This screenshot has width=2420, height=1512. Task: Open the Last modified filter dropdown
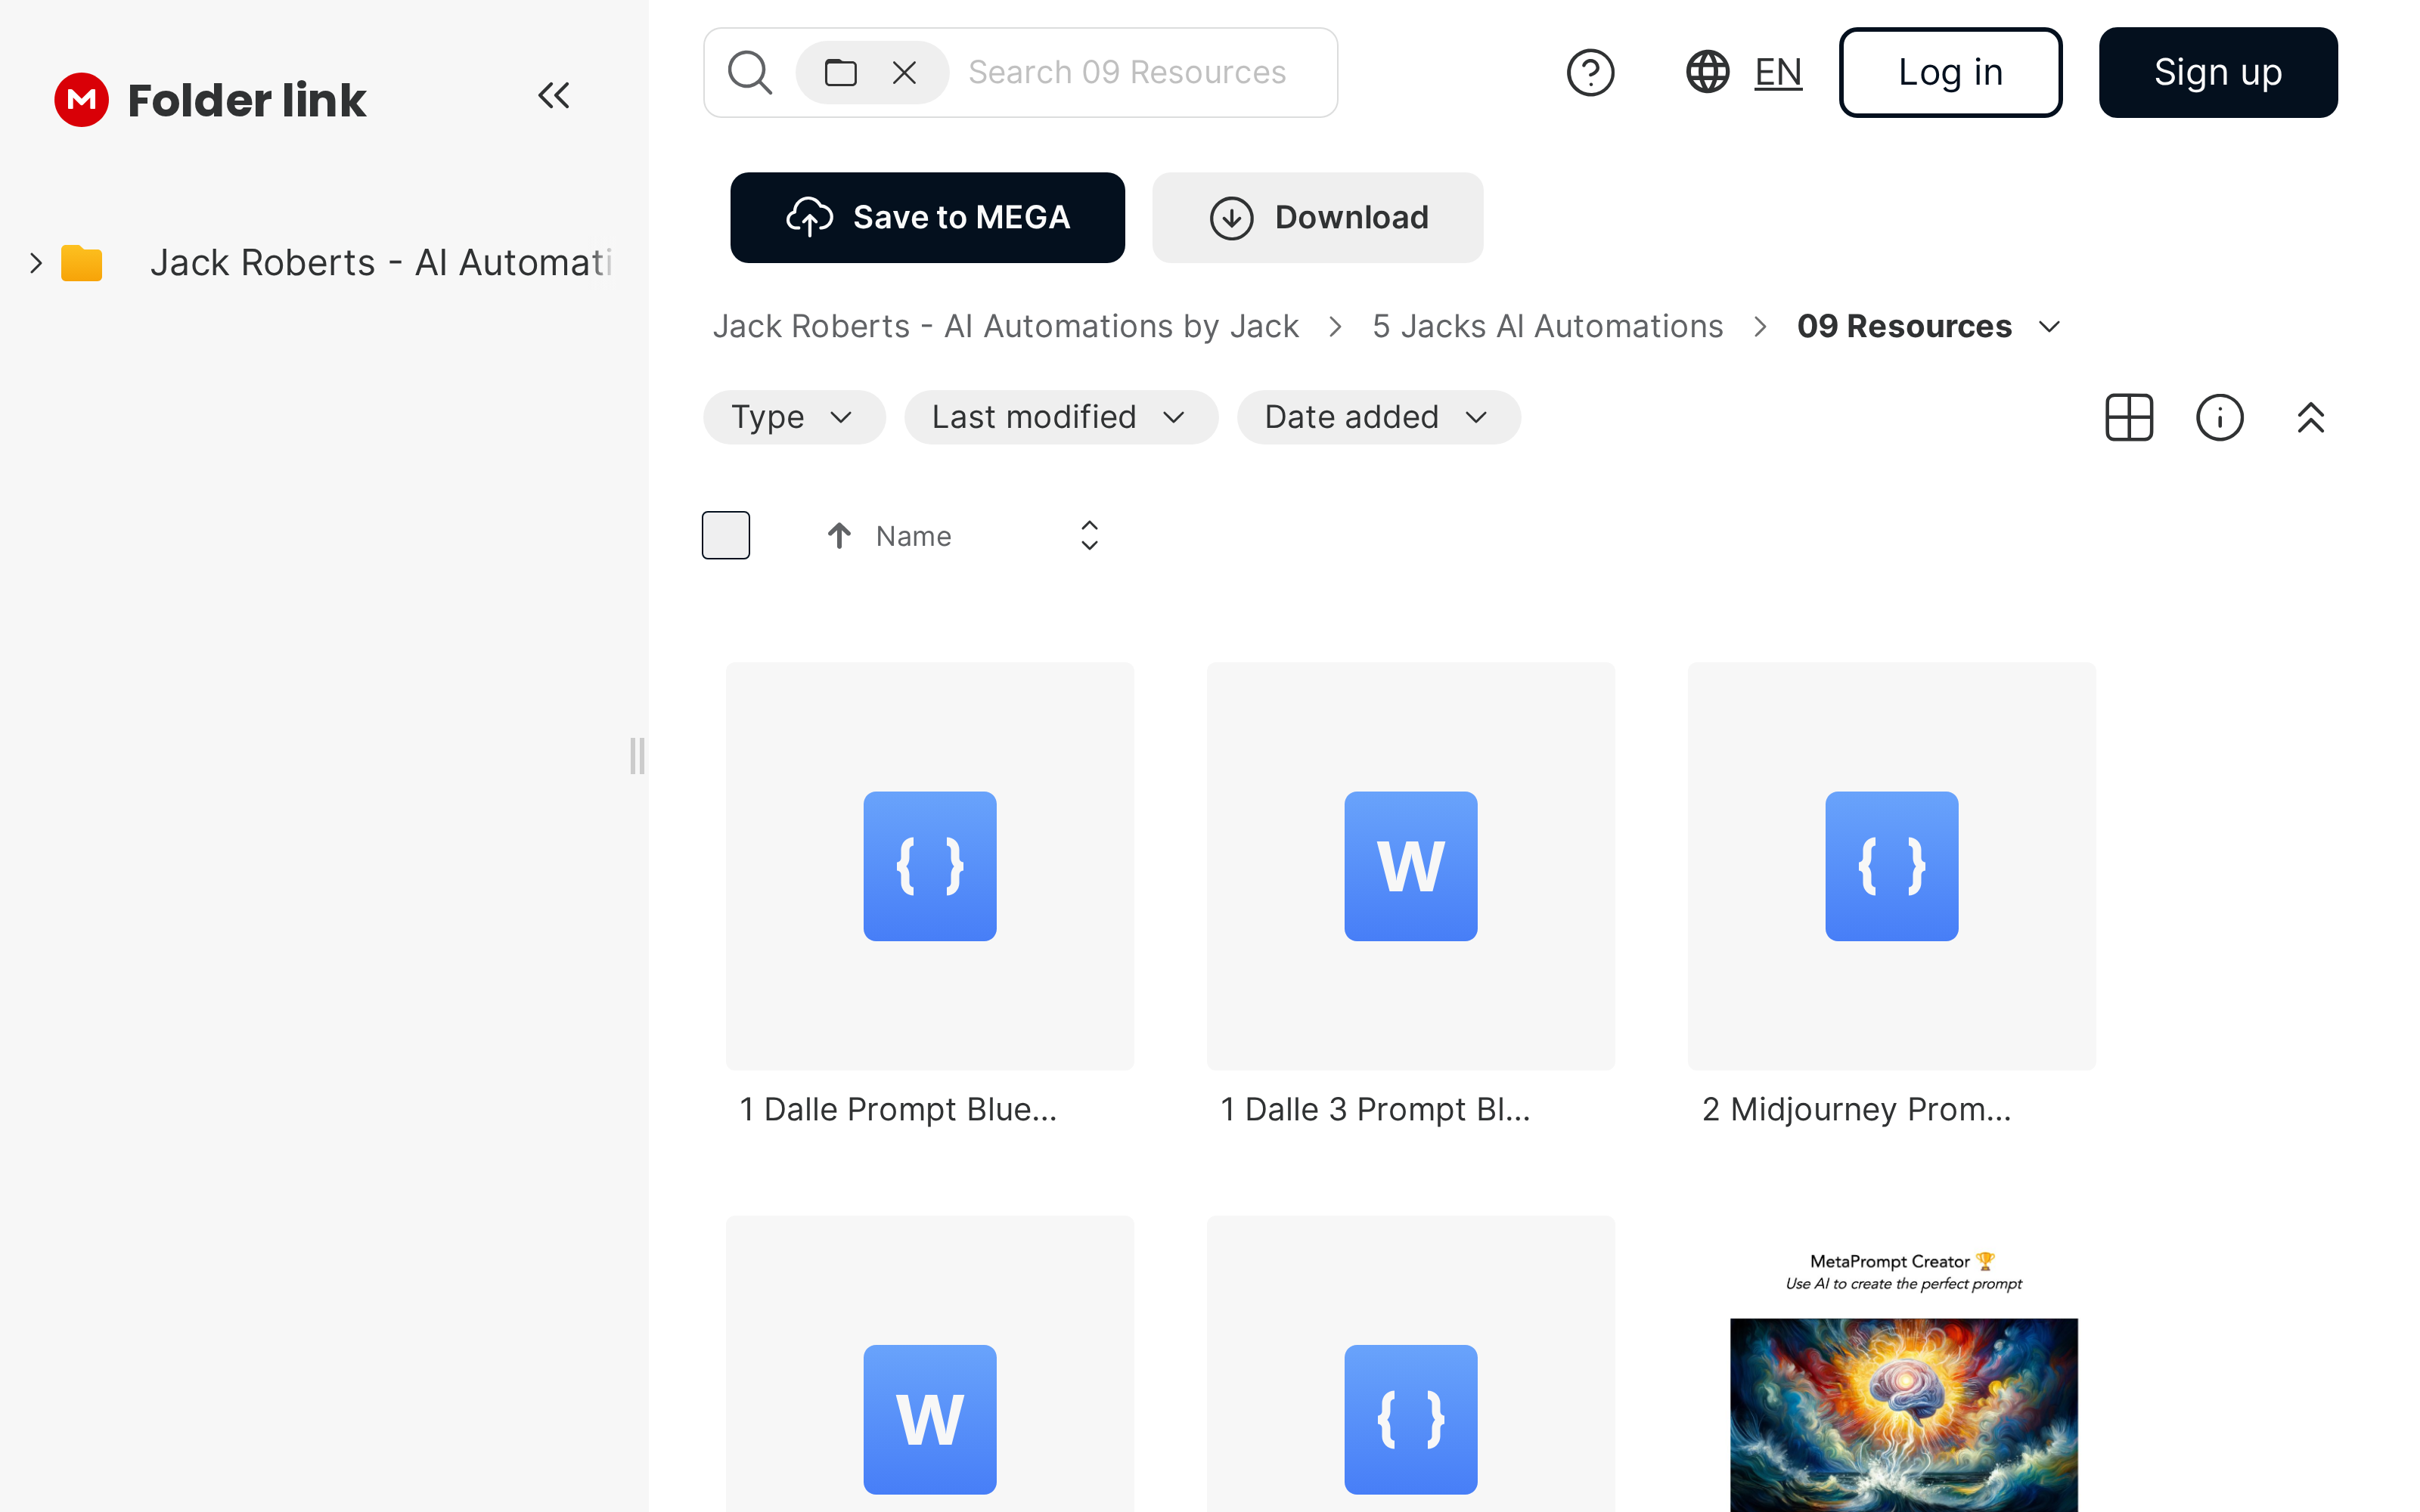(1060, 417)
